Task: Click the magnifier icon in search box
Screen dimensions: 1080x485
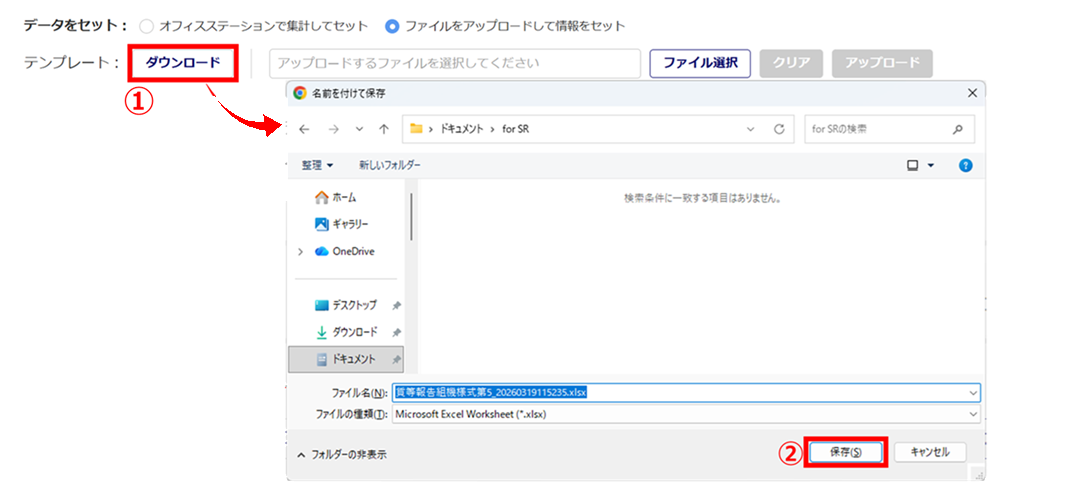Action: coord(957,129)
